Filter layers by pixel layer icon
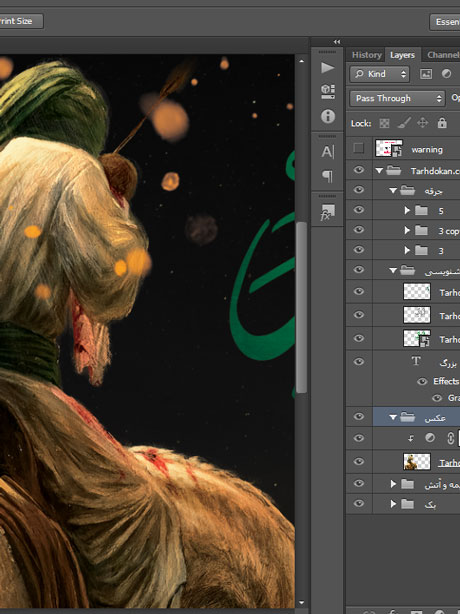 pos(426,74)
